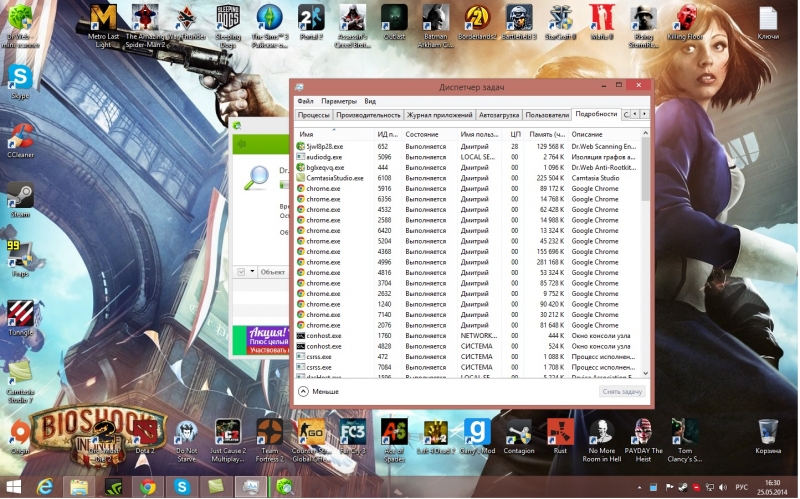This screenshot has height=499, width=800.
Task: Select csrss.exe with PID 472
Action: (x=467, y=357)
